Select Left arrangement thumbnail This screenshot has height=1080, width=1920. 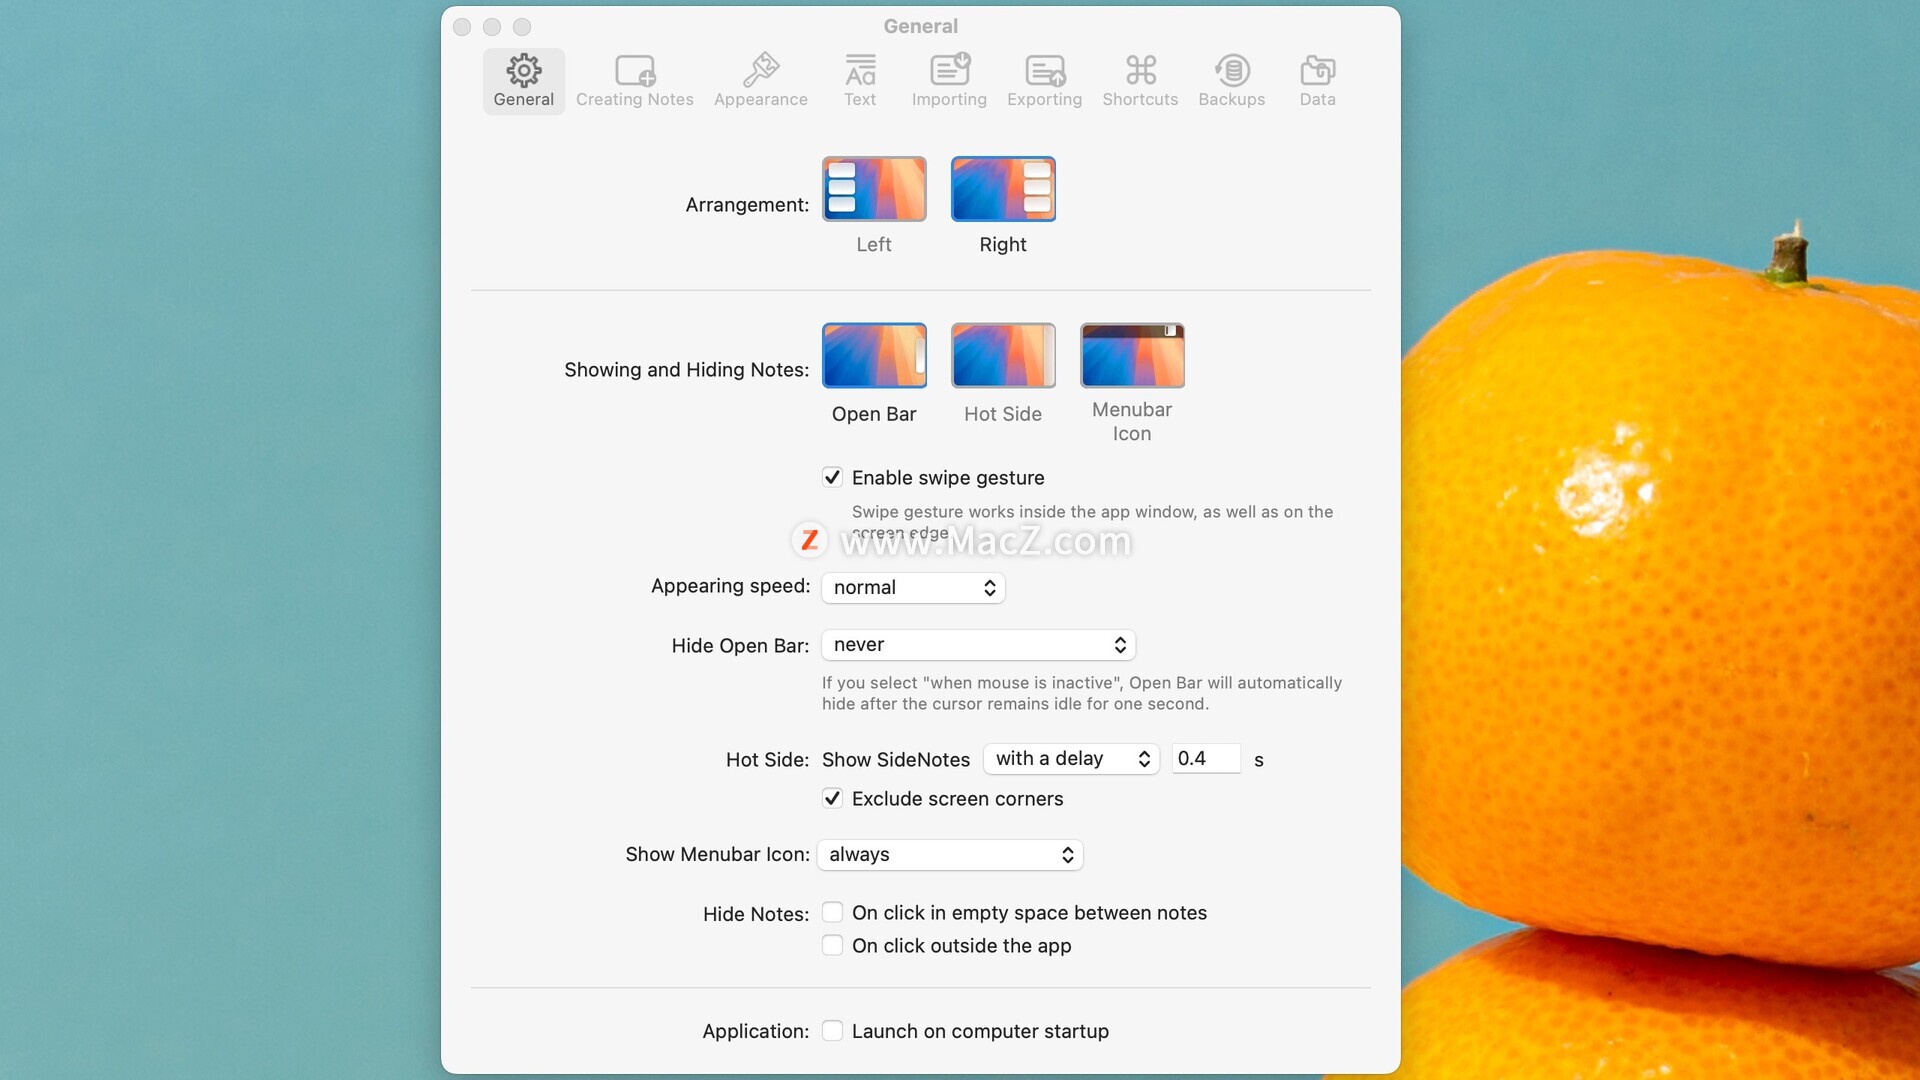point(874,189)
